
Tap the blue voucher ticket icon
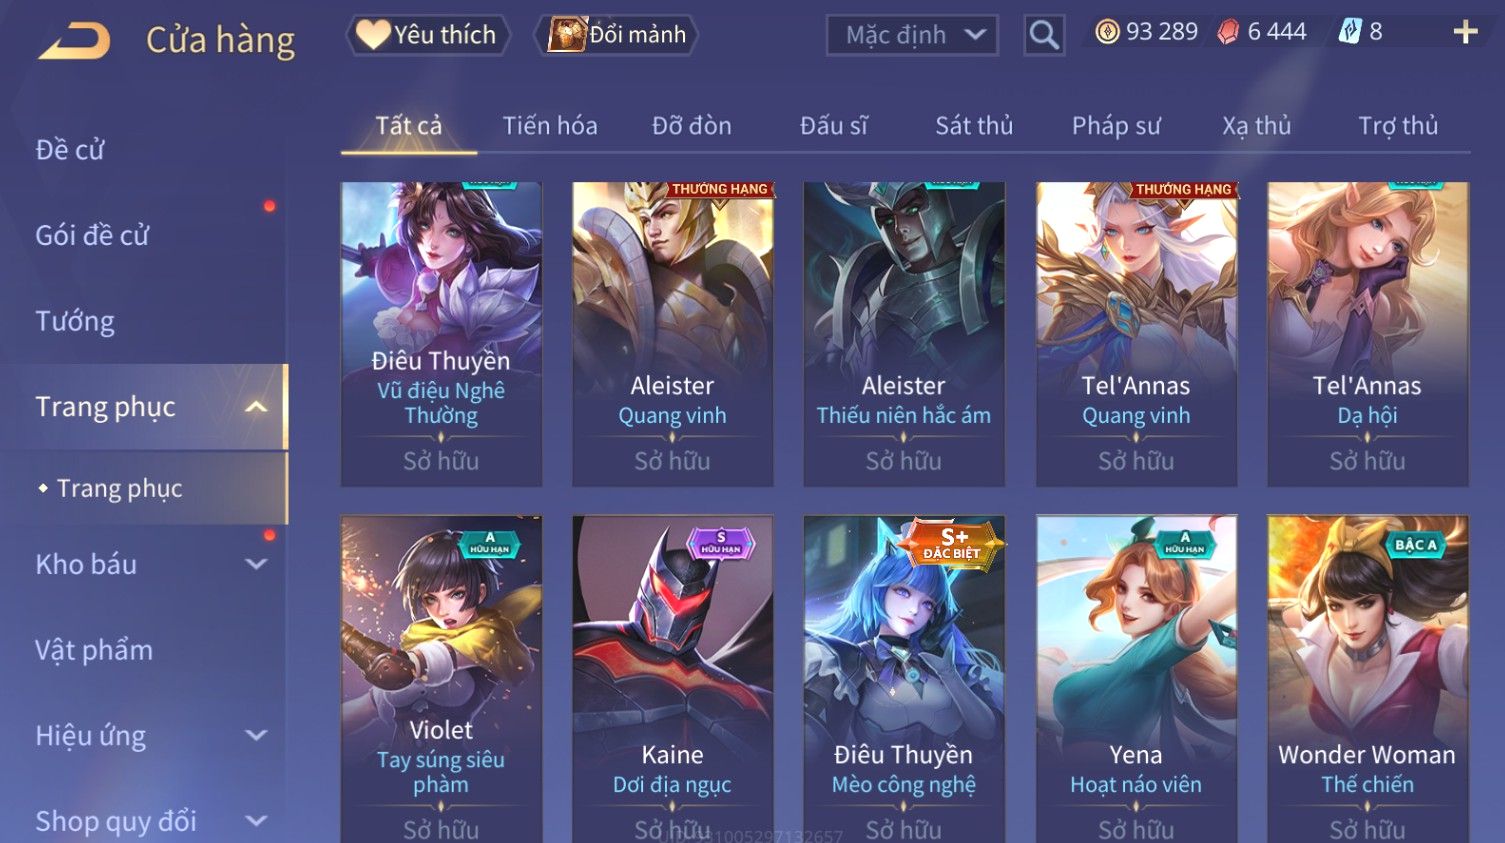[x=1350, y=32]
